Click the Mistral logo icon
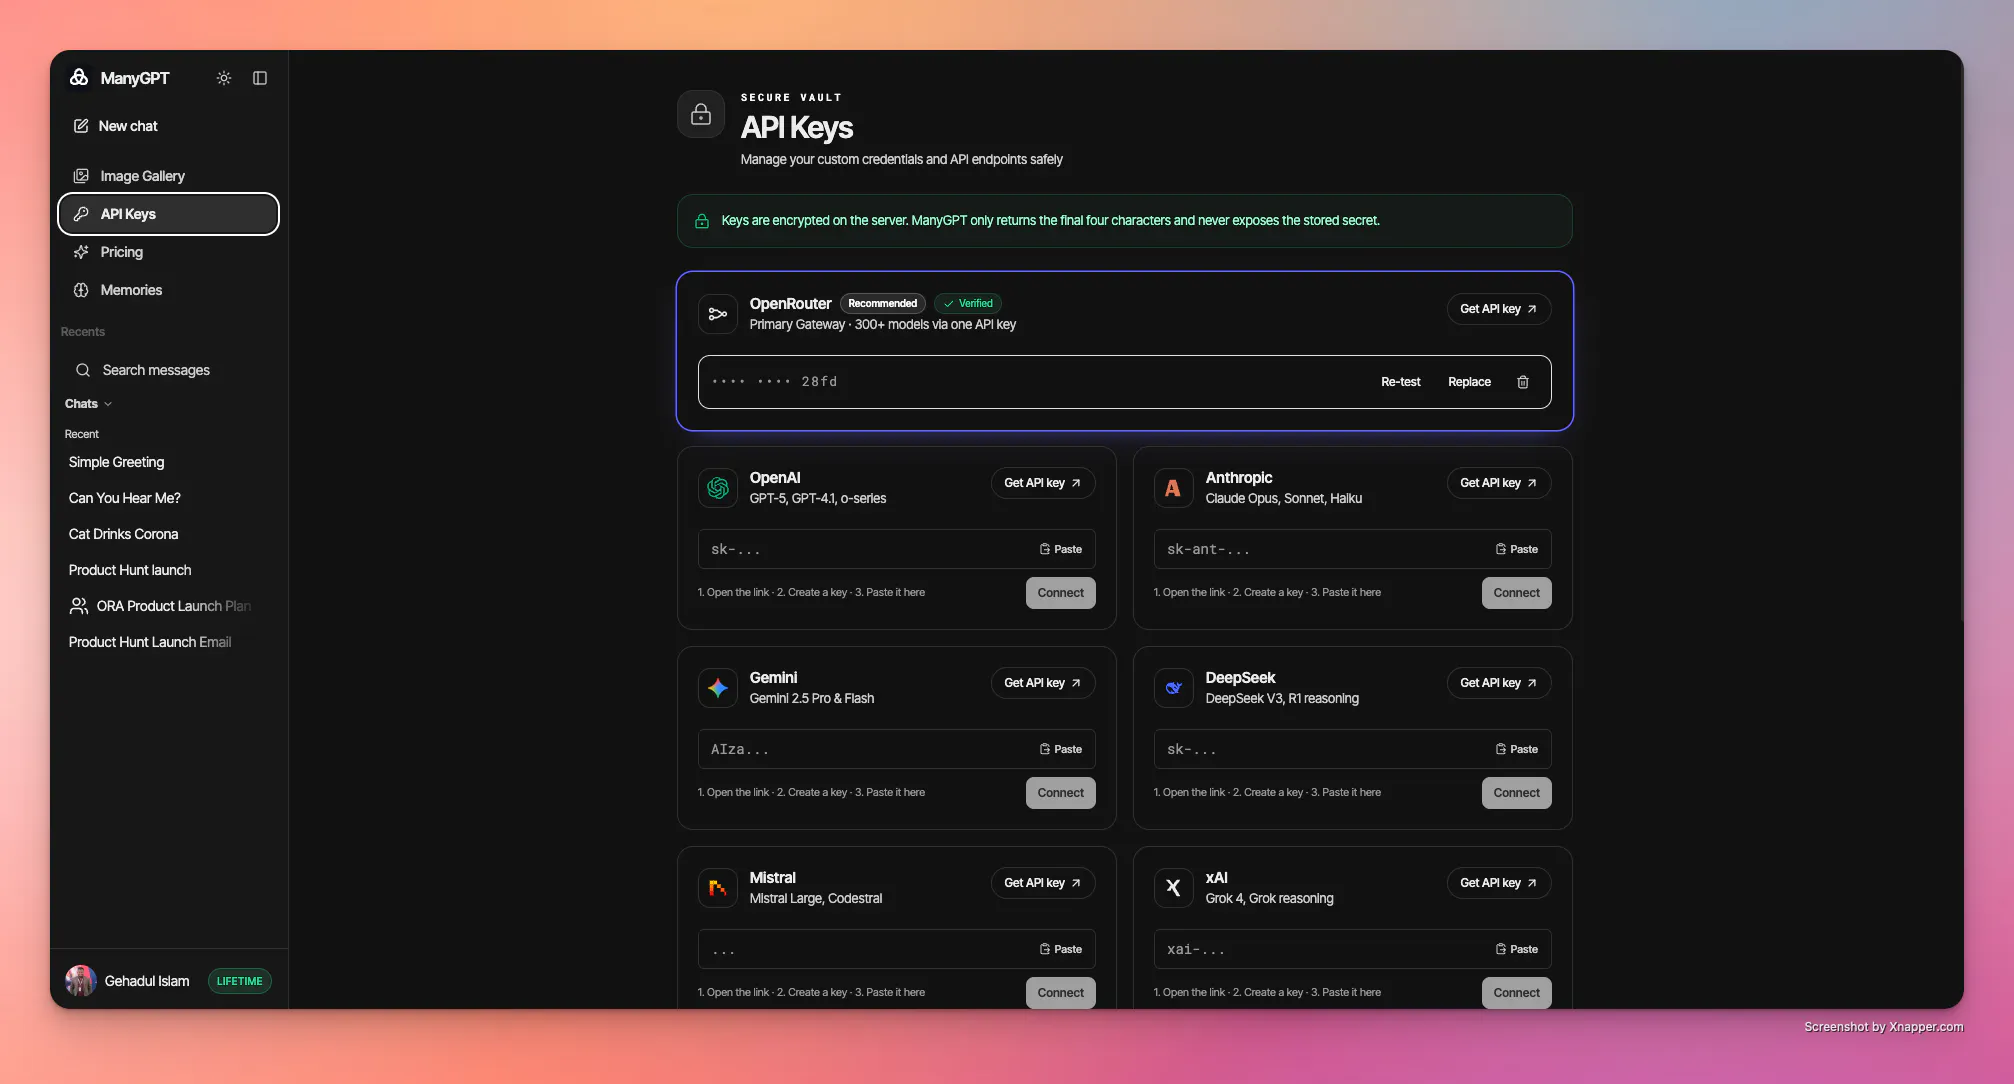 (718, 888)
